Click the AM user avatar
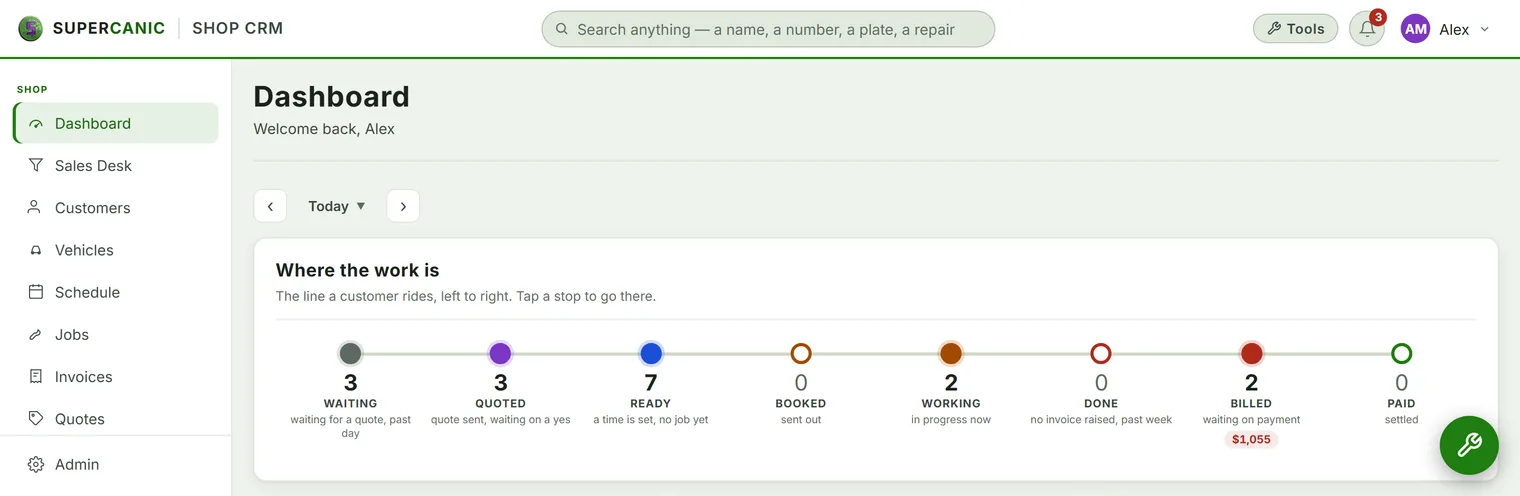This screenshot has height=496, width=1520. click(1416, 29)
